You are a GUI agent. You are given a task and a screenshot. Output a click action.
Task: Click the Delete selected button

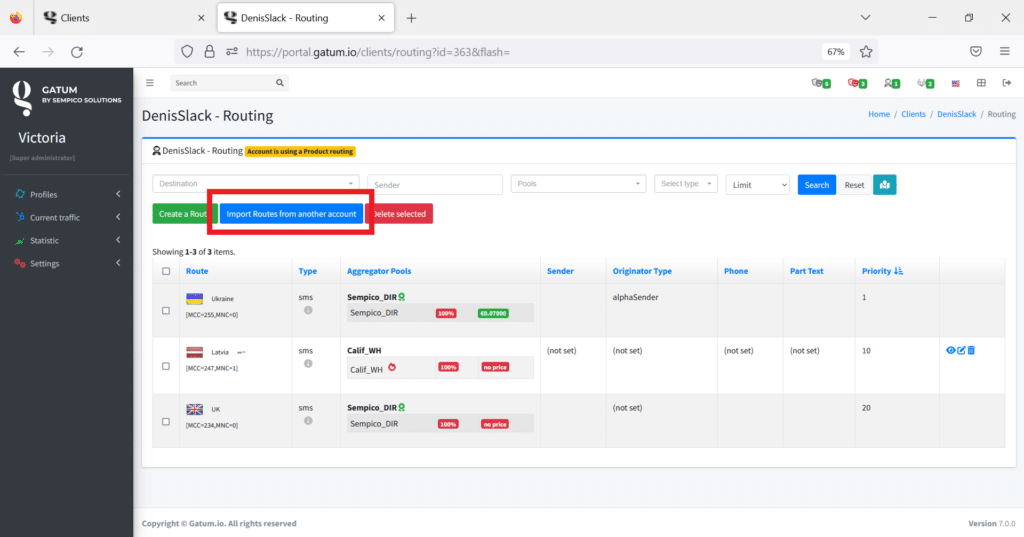pos(399,214)
